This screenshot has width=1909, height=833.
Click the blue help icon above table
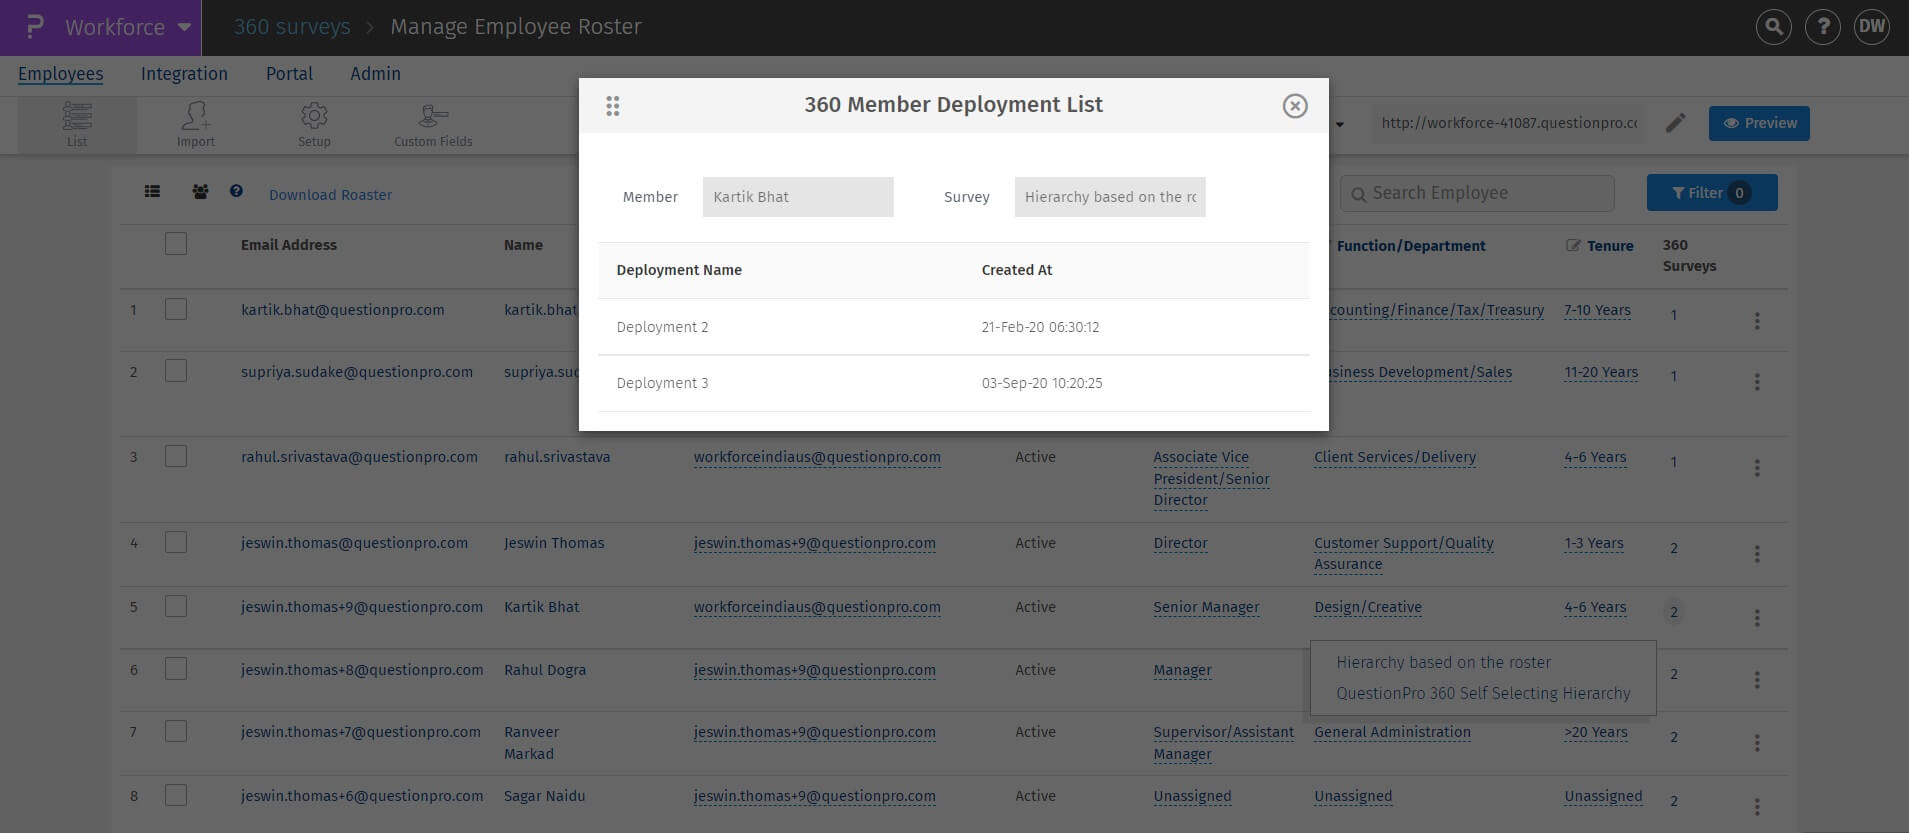[236, 191]
